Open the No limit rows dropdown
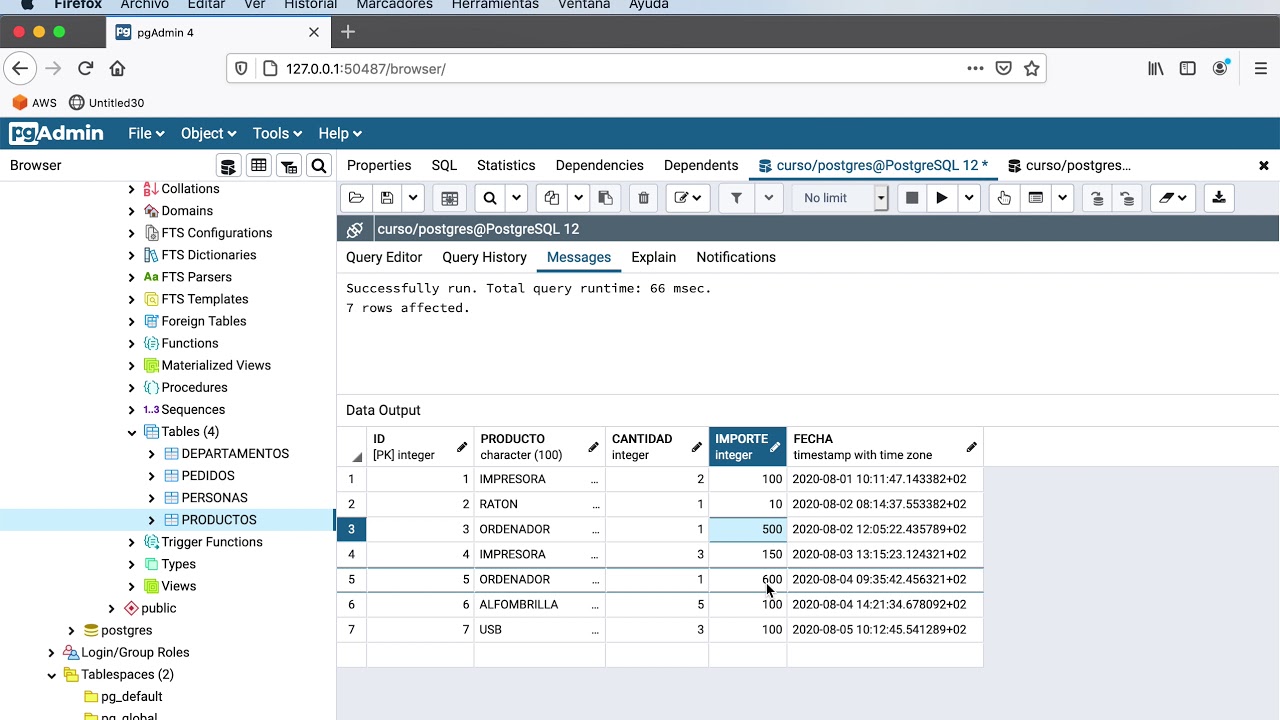 tap(841, 198)
